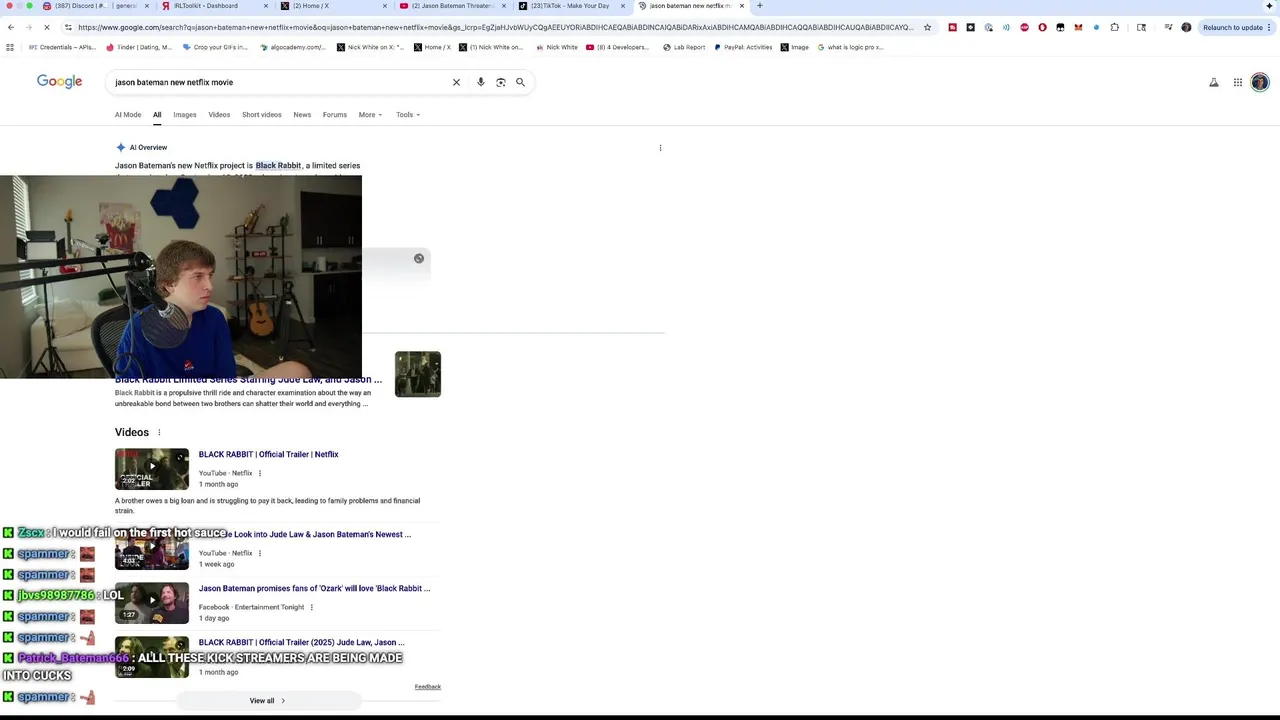
Task: Open options for BLACK RABBIT Official Trailer video
Action: click(260, 473)
